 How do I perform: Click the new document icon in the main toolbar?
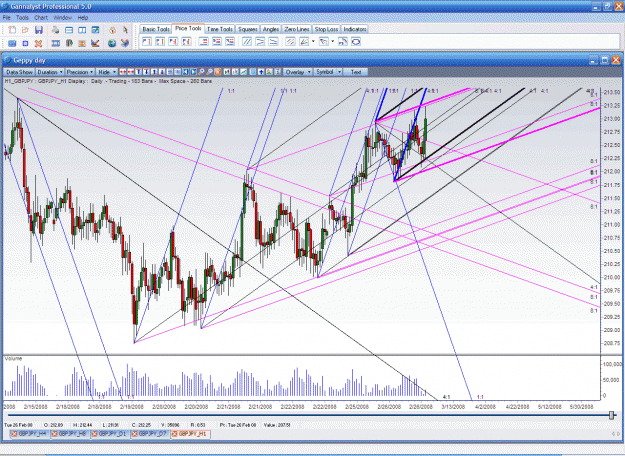pos(12,29)
